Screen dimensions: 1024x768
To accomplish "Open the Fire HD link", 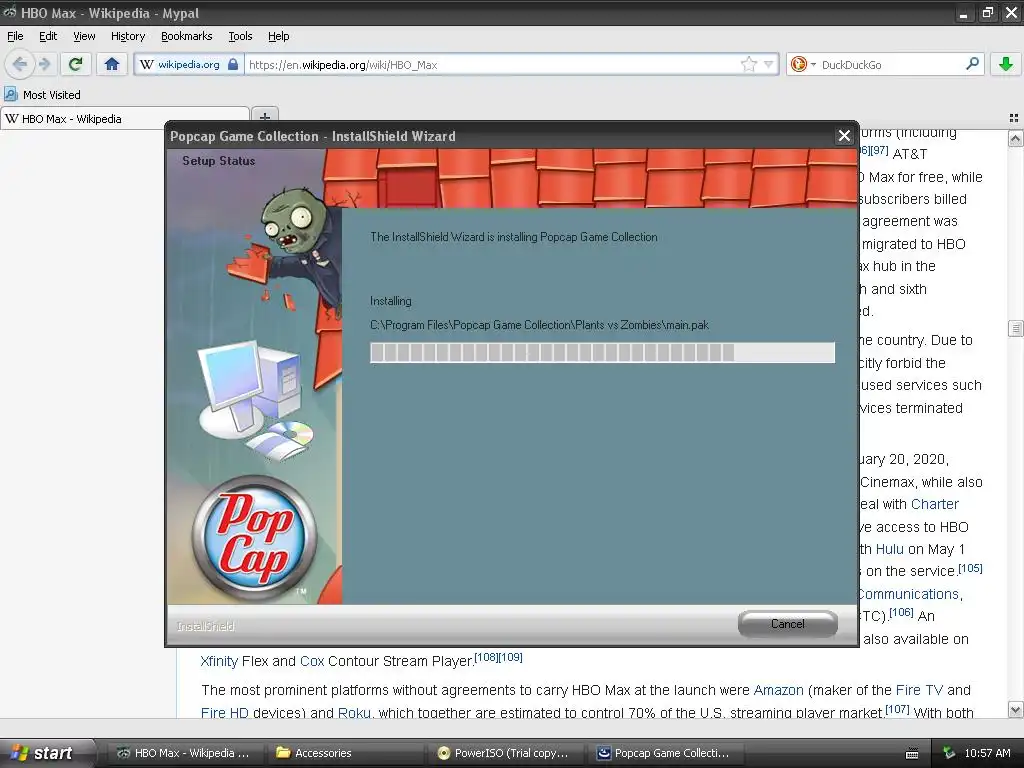I will pos(225,712).
